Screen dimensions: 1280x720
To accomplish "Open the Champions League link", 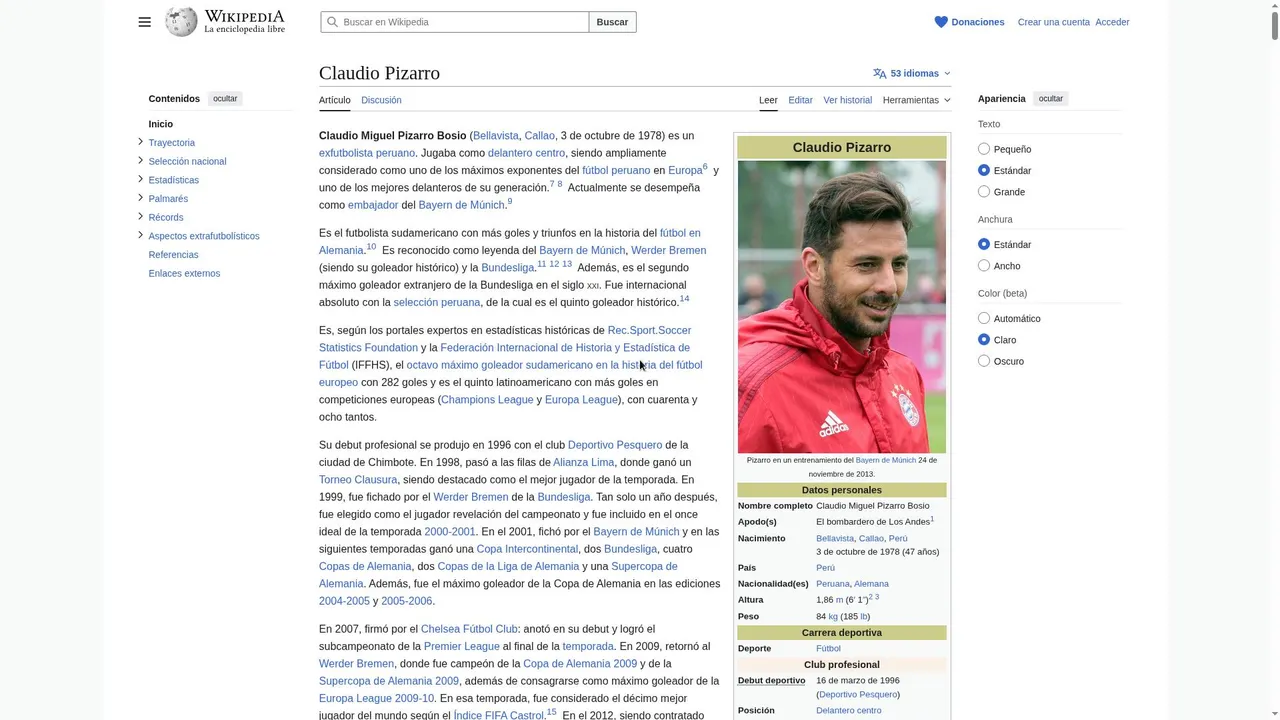I will [x=487, y=400].
